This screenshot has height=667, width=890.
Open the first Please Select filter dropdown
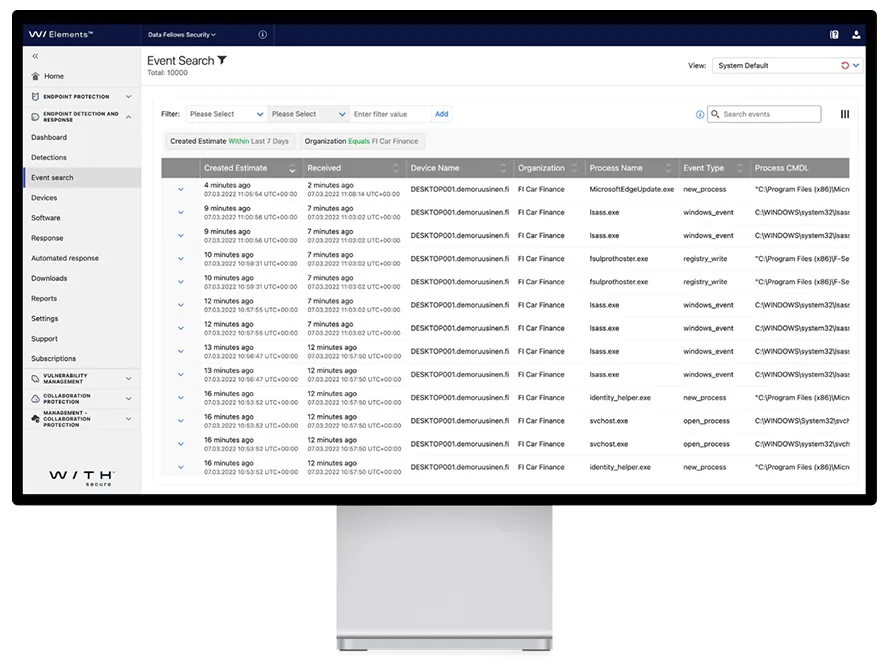point(226,114)
